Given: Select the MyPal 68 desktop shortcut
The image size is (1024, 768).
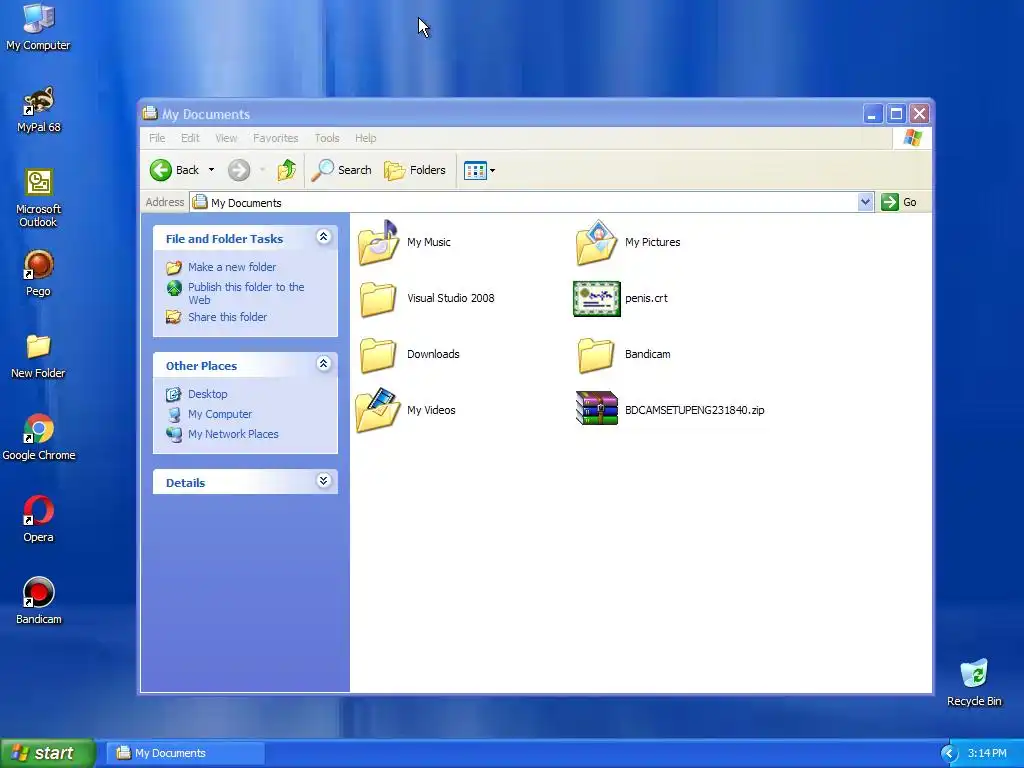Looking at the screenshot, I should point(38,110).
